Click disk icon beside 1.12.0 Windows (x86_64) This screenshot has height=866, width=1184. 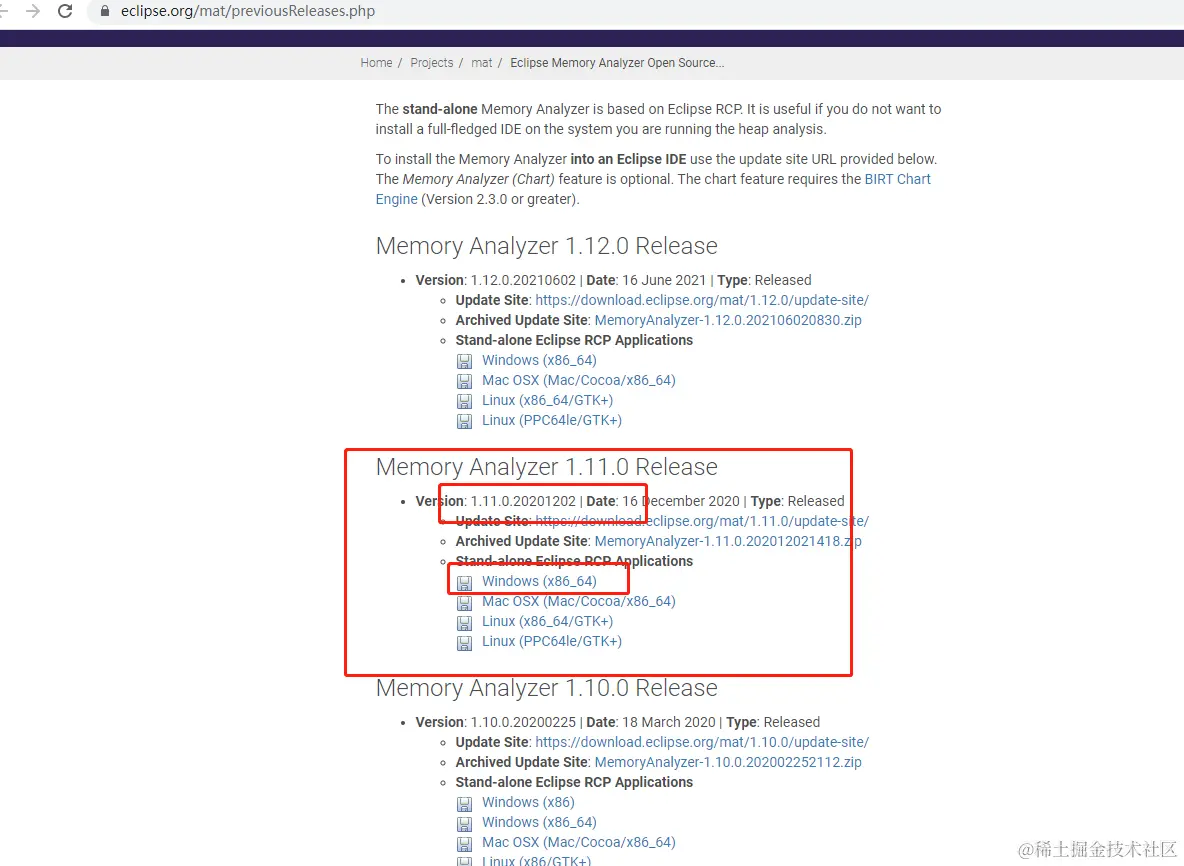click(x=464, y=361)
